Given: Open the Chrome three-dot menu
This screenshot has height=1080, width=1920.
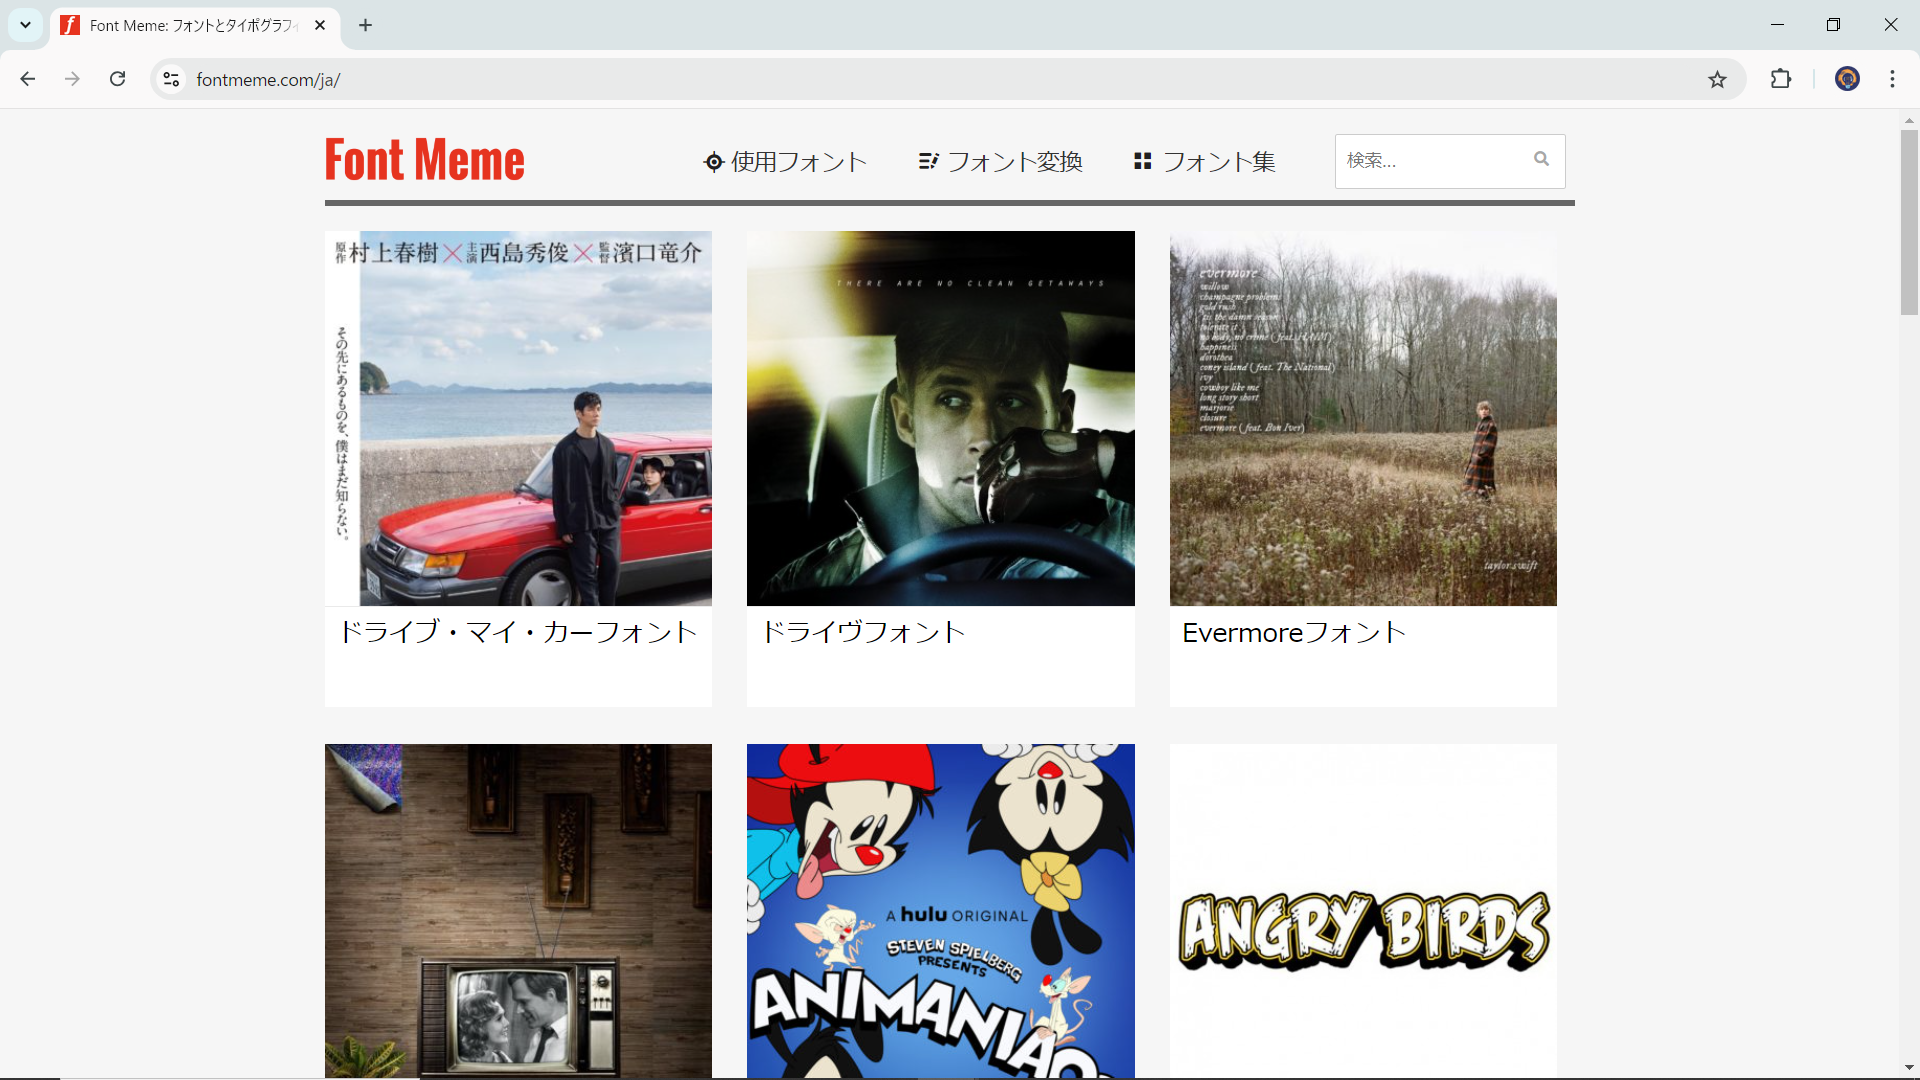Looking at the screenshot, I should pos(1892,79).
